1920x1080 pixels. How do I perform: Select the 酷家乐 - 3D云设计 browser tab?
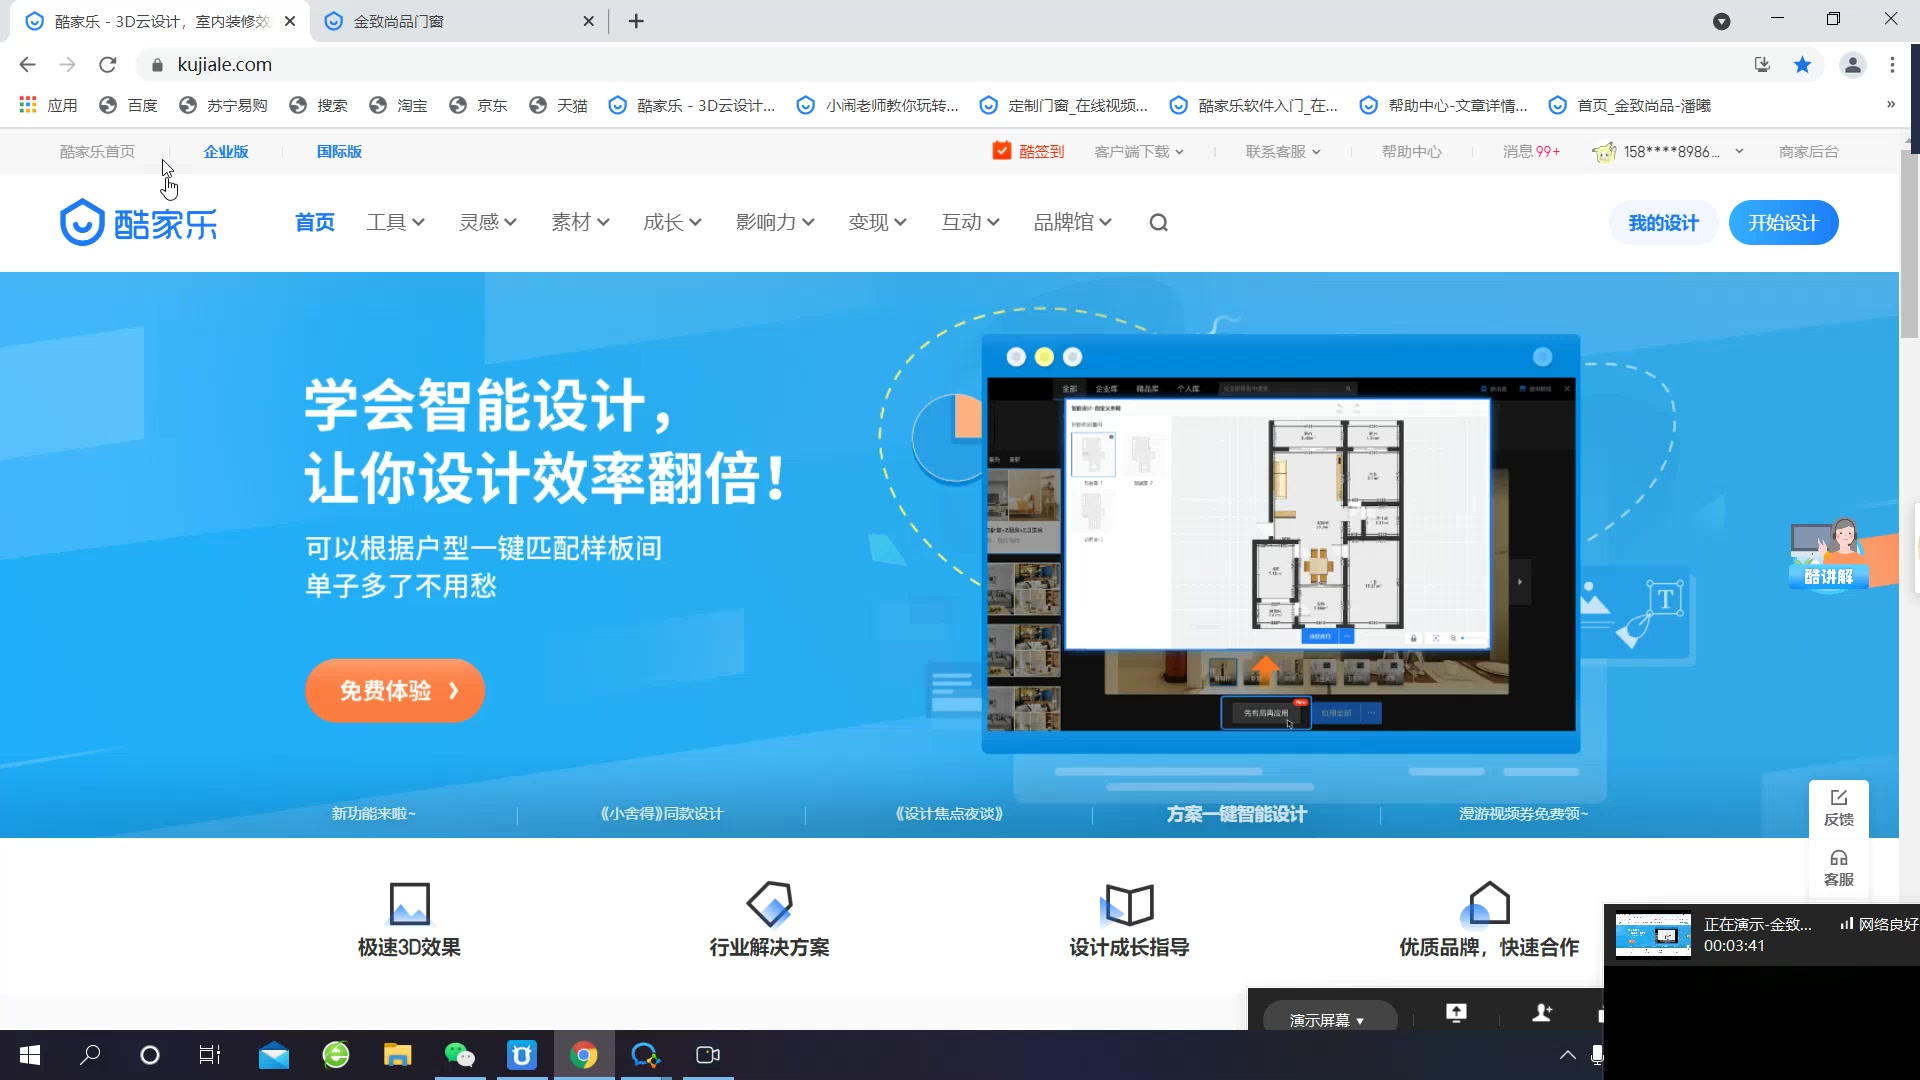tap(160, 21)
